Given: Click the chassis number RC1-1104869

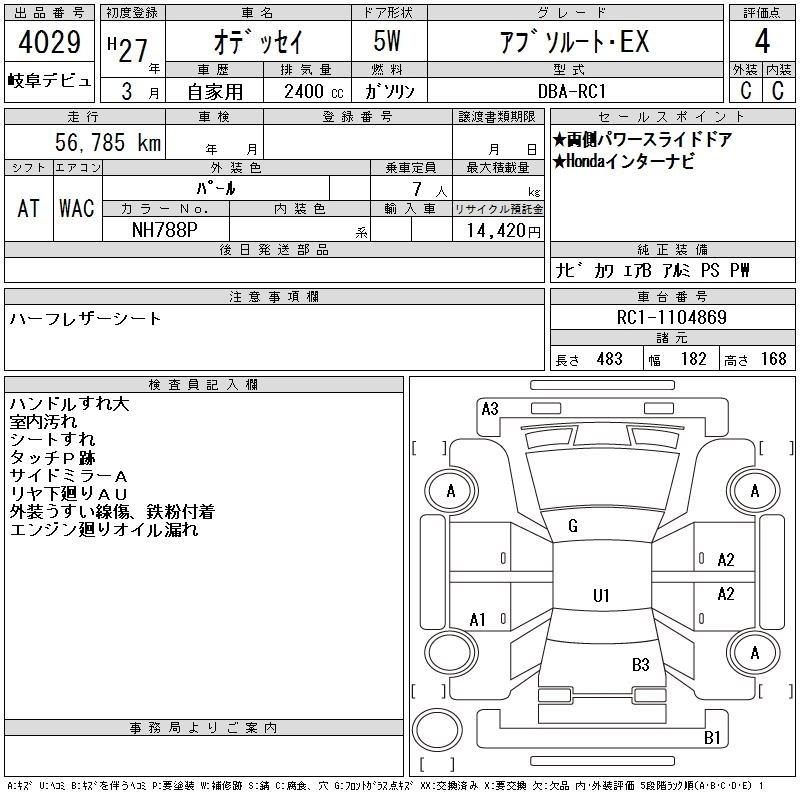Looking at the screenshot, I should coord(672,317).
